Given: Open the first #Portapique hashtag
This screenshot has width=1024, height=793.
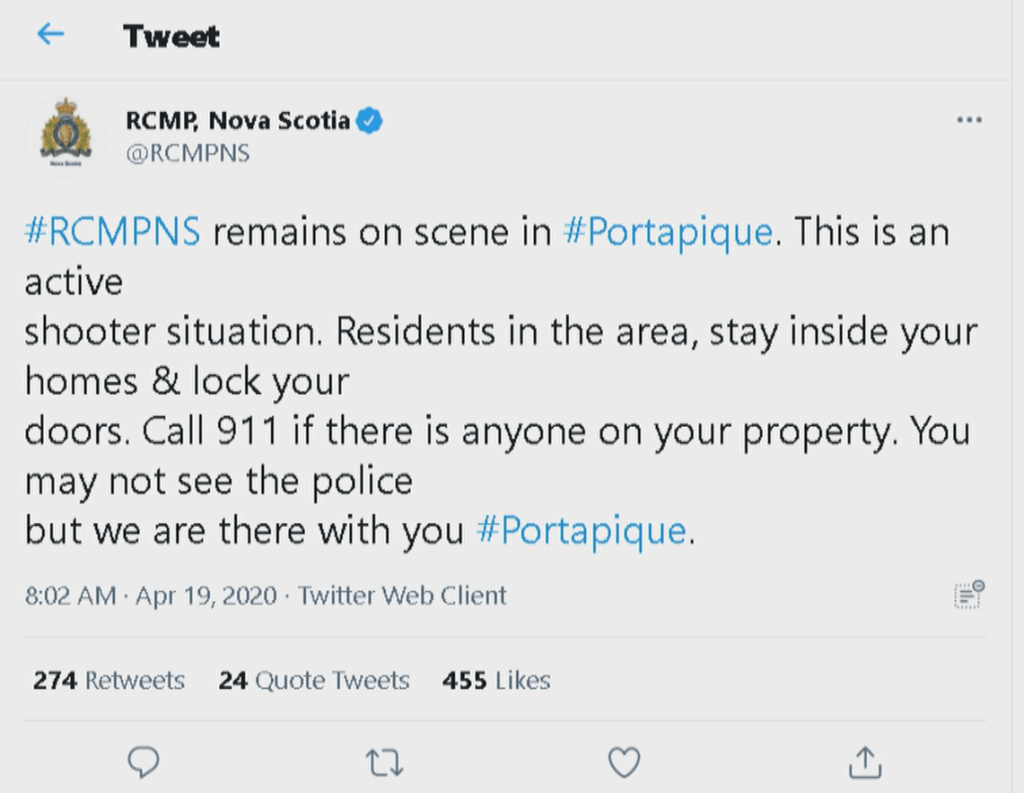Looking at the screenshot, I should (668, 231).
